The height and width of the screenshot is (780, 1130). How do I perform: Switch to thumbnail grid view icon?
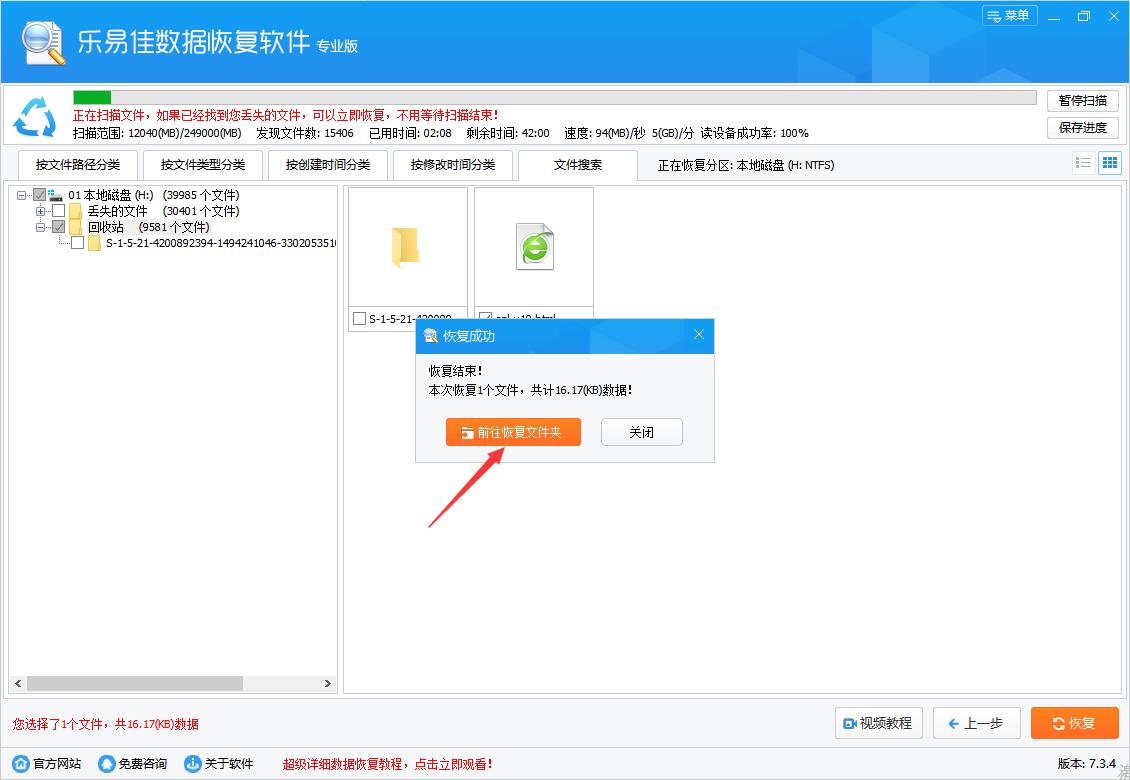pos(1110,163)
